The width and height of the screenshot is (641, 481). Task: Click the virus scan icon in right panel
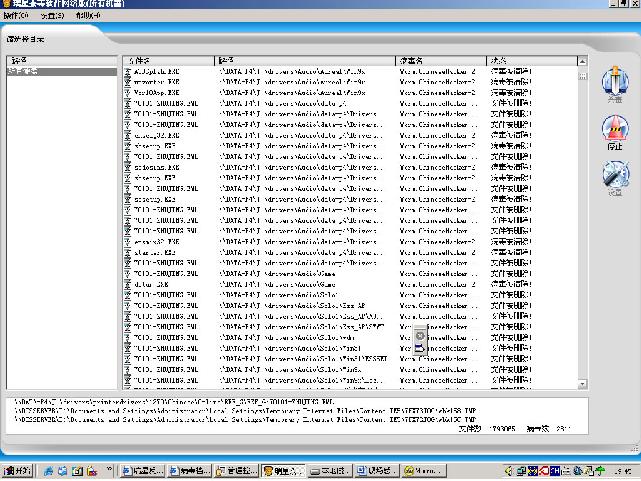tap(614, 82)
